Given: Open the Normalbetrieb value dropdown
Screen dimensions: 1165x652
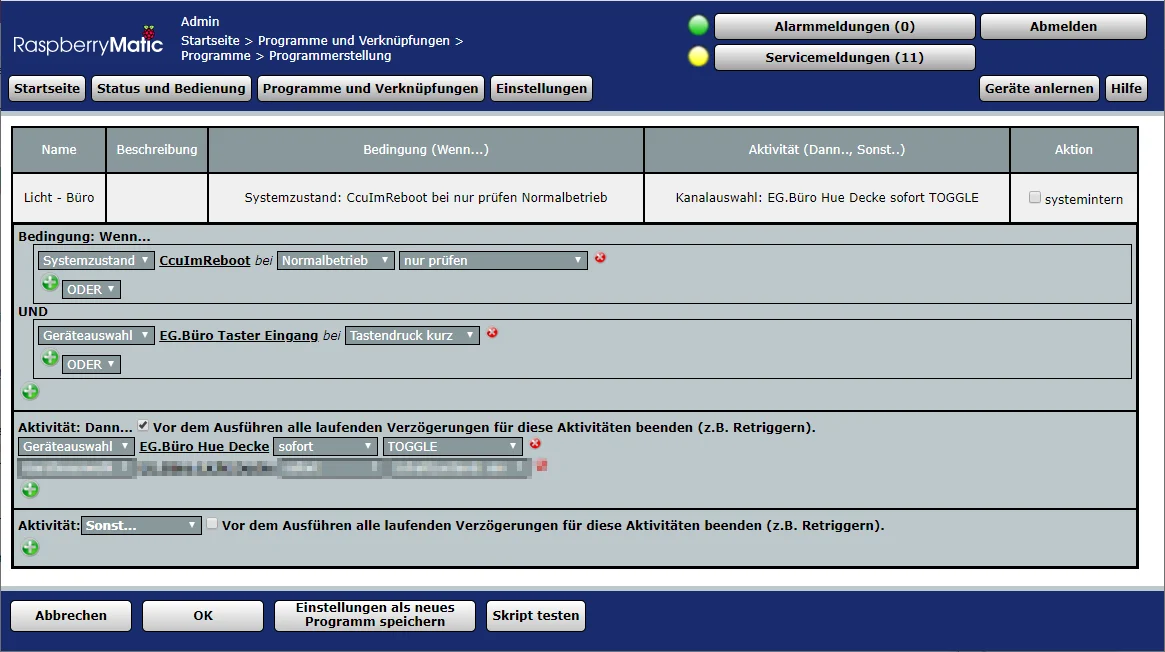Looking at the screenshot, I should click(x=335, y=261).
